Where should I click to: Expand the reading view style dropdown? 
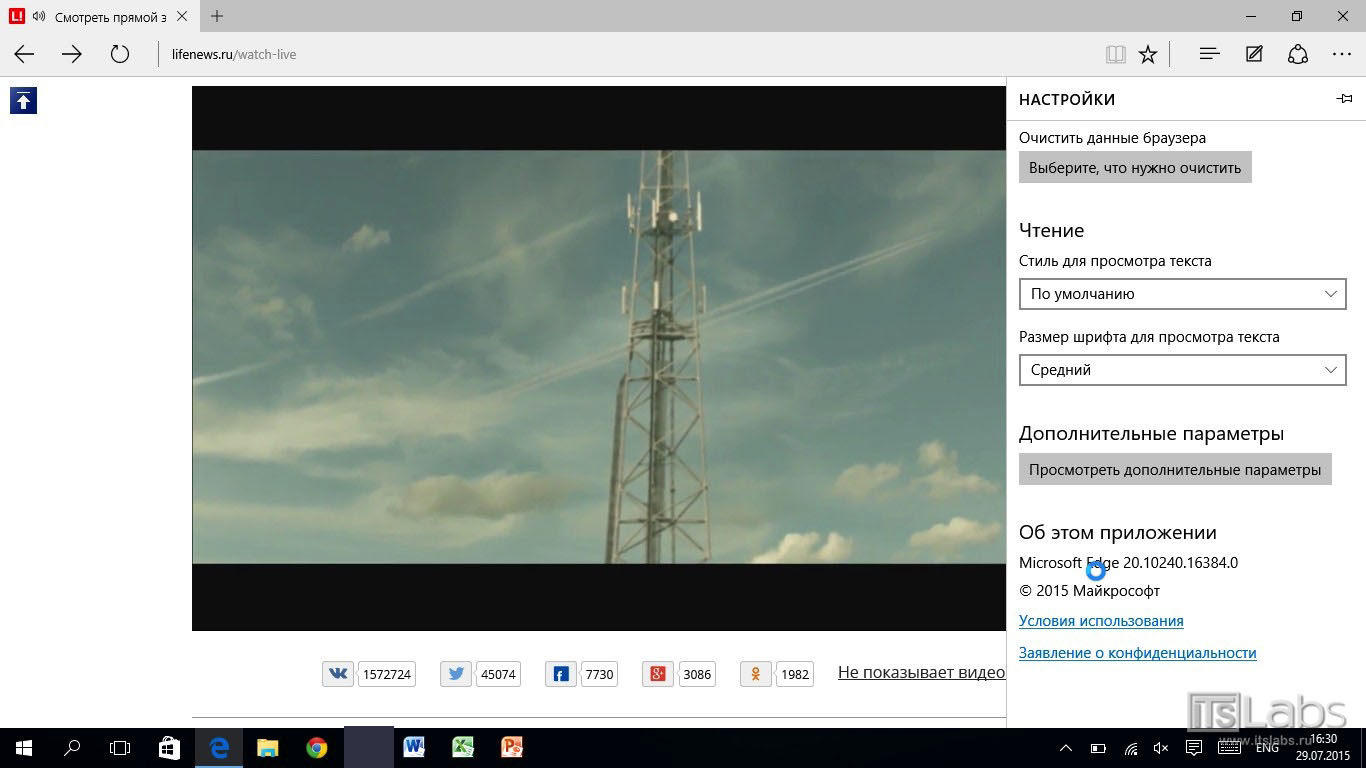pyautogui.click(x=1182, y=294)
